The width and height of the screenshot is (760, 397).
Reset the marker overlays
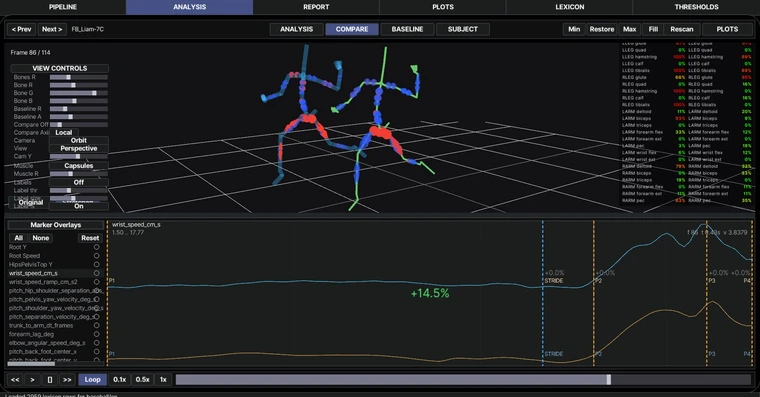click(x=90, y=238)
